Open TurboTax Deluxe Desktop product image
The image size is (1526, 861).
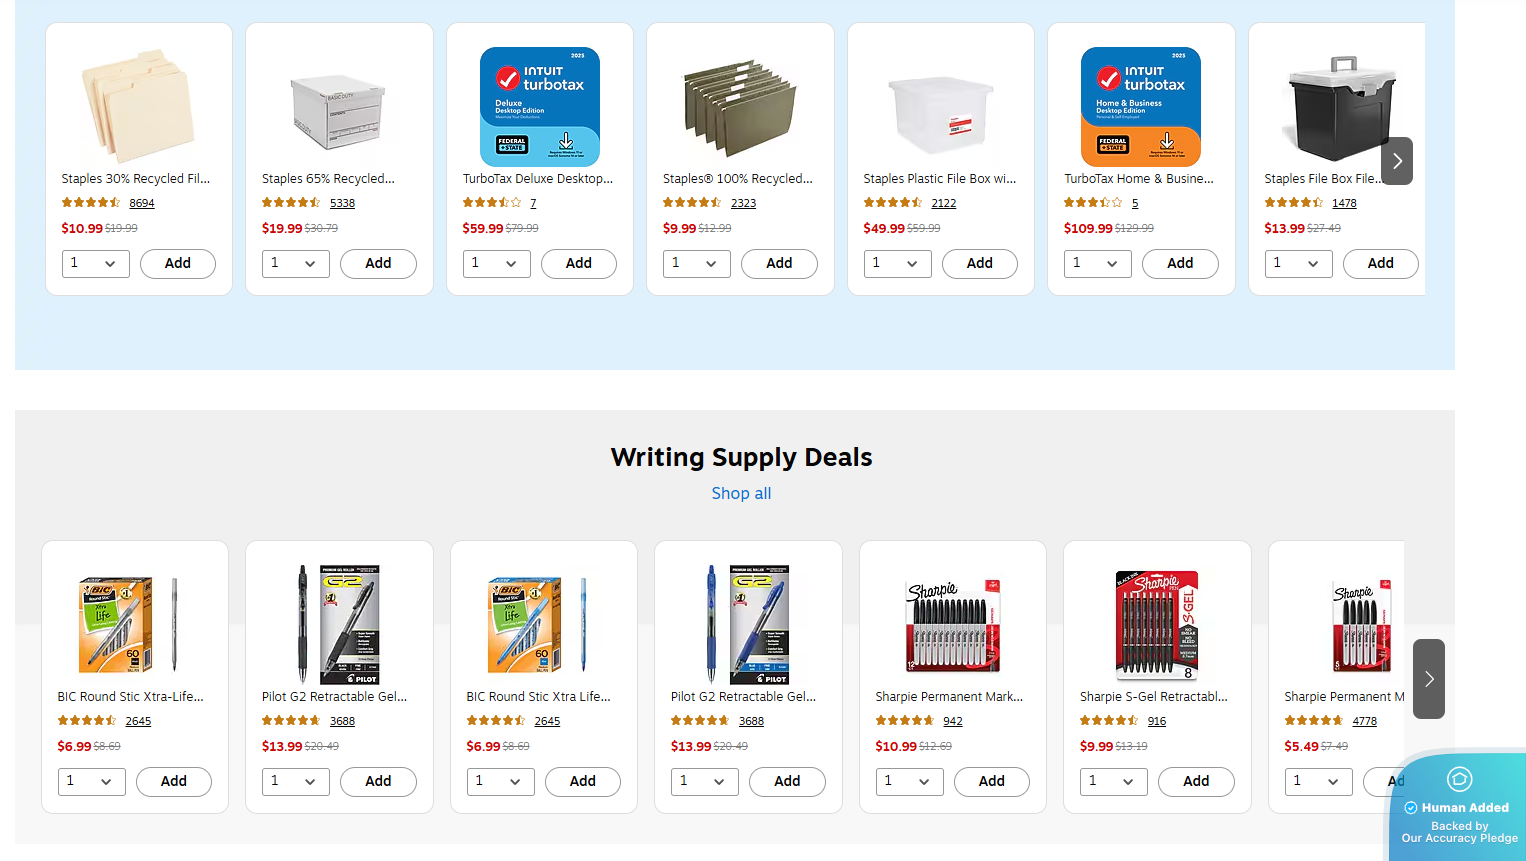(540, 107)
